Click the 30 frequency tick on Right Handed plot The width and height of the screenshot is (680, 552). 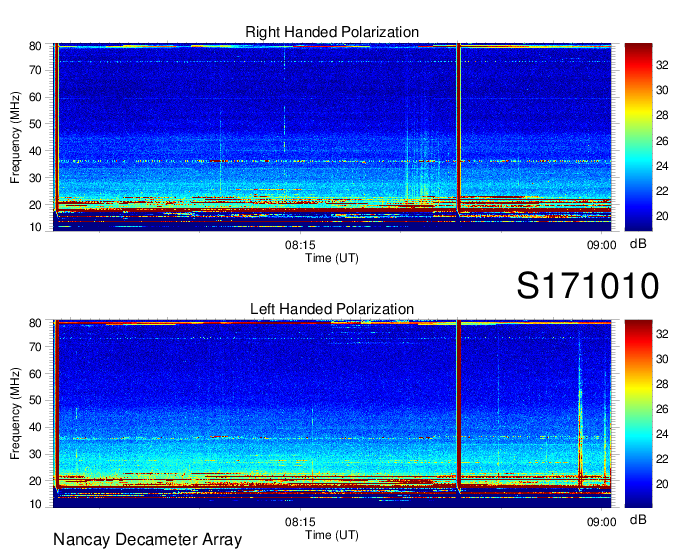(x=35, y=178)
